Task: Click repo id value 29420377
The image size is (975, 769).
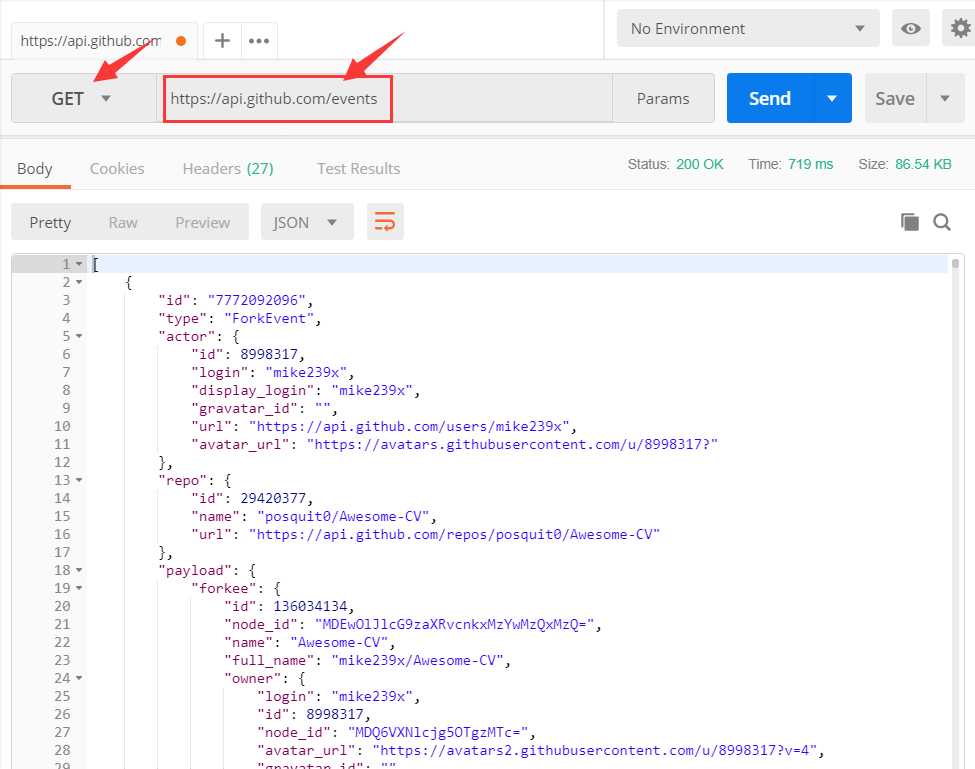Action: (273, 499)
